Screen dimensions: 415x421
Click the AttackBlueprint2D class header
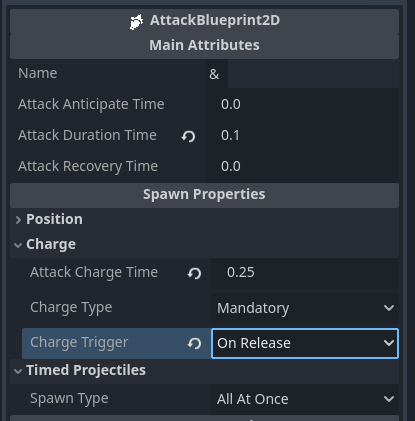(x=204, y=21)
